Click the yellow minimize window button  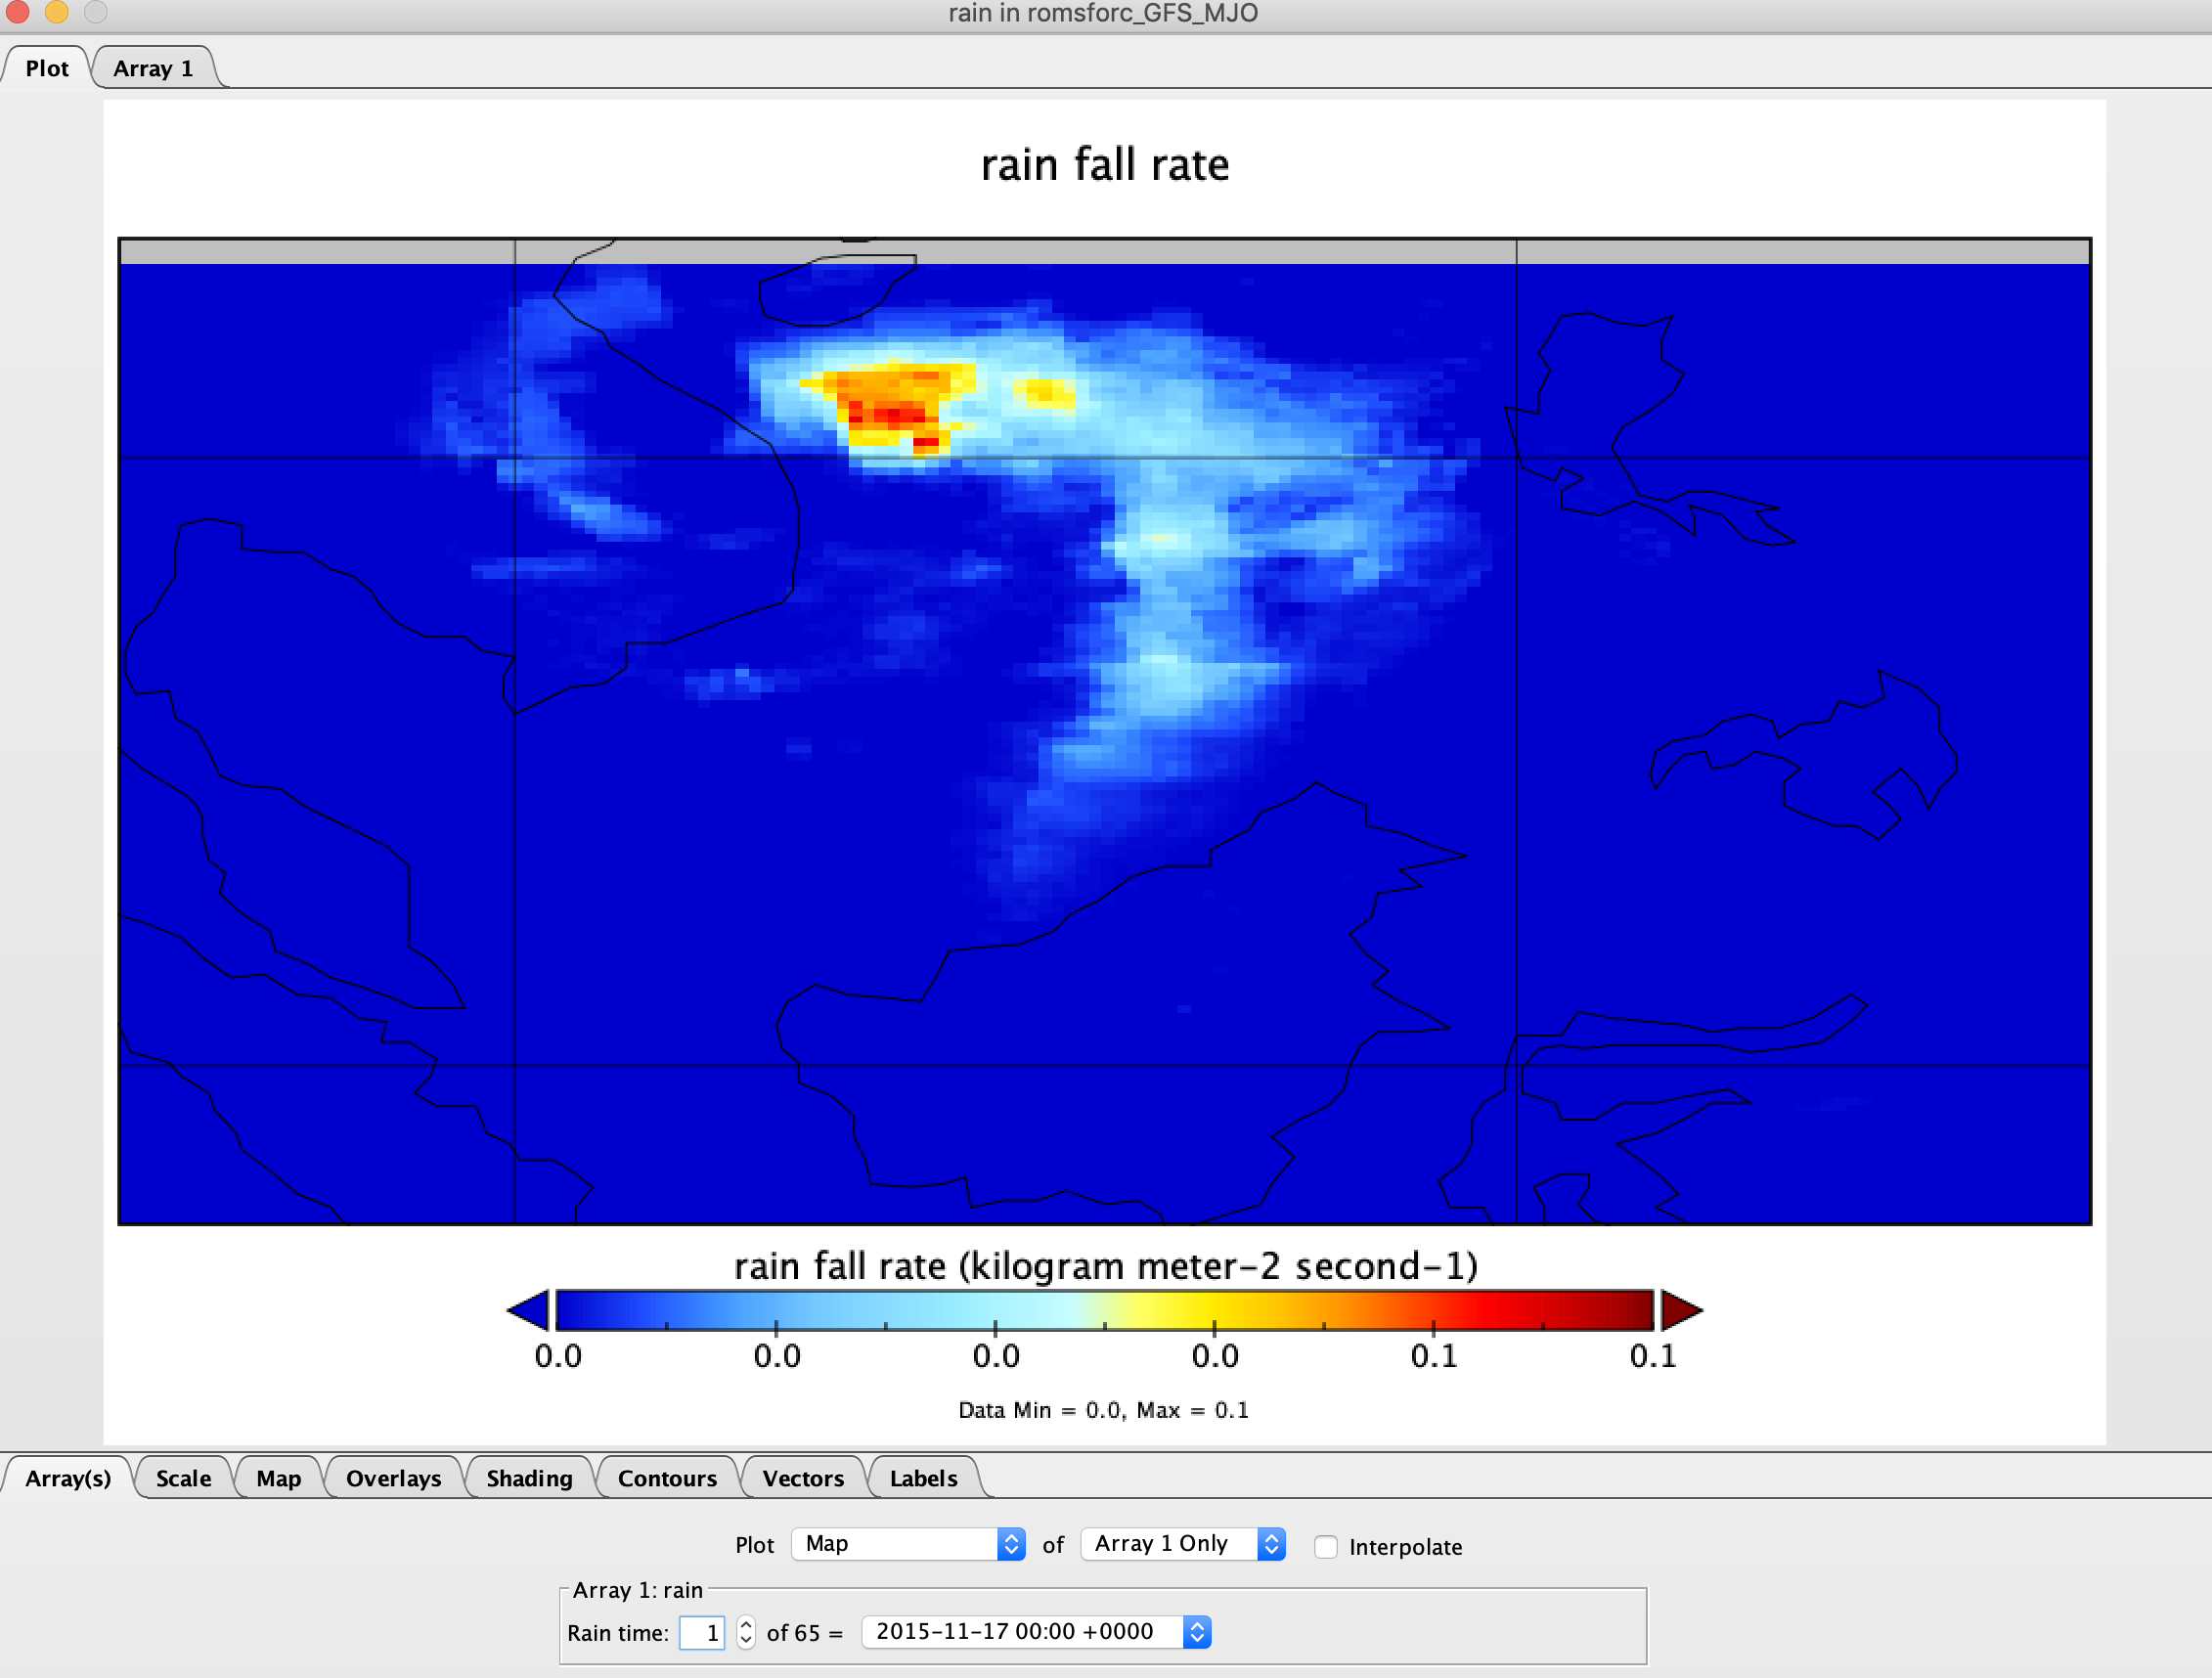tap(56, 12)
